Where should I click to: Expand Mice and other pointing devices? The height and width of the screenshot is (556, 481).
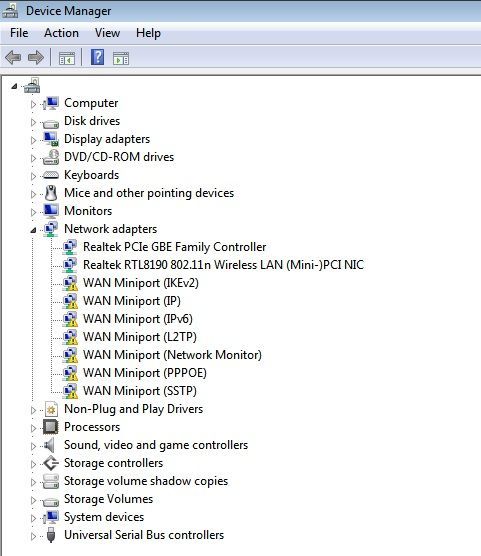(33, 194)
